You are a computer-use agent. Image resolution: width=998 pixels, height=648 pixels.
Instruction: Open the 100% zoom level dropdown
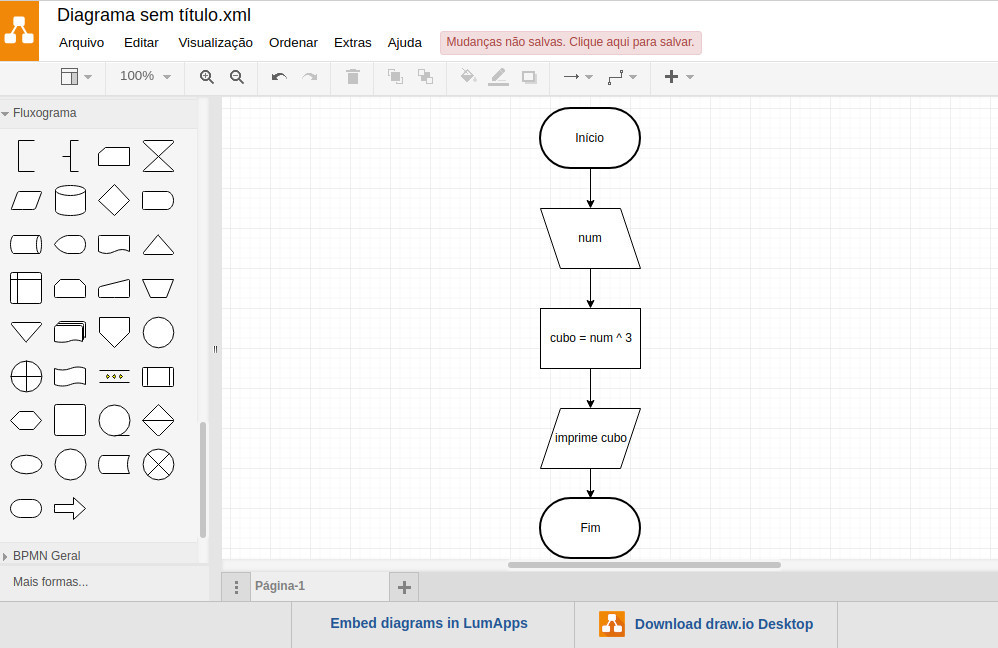[x=146, y=76]
